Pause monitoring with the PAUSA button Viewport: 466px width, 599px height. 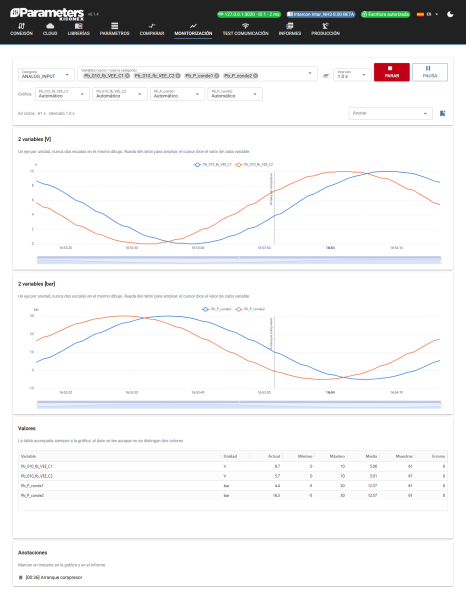point(430,72)
